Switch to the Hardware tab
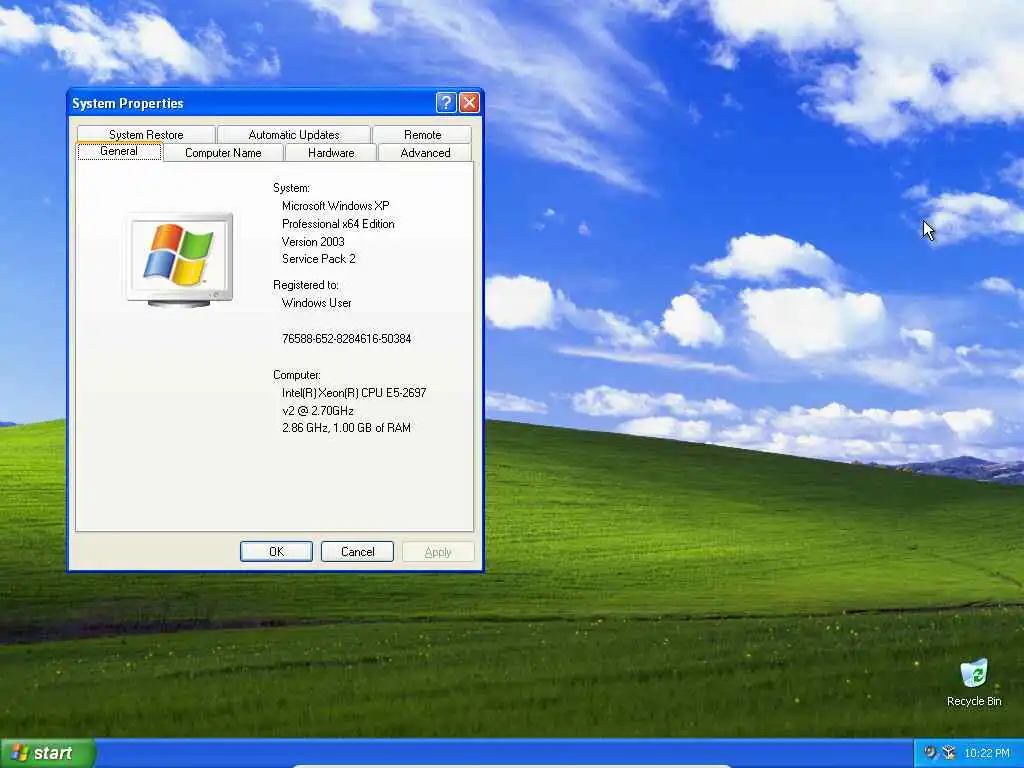Image resolution: width=1024 pixels, height=768 pixels. coord(331,153)
